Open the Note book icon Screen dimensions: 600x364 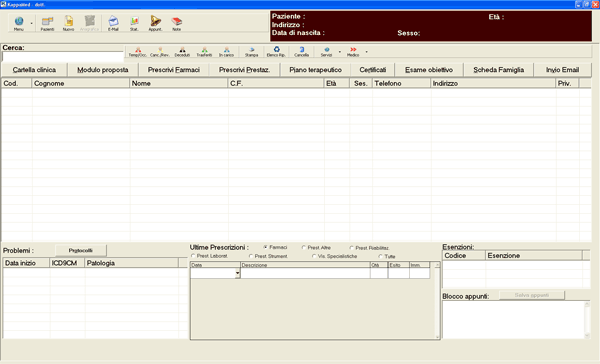click(176, 23)
